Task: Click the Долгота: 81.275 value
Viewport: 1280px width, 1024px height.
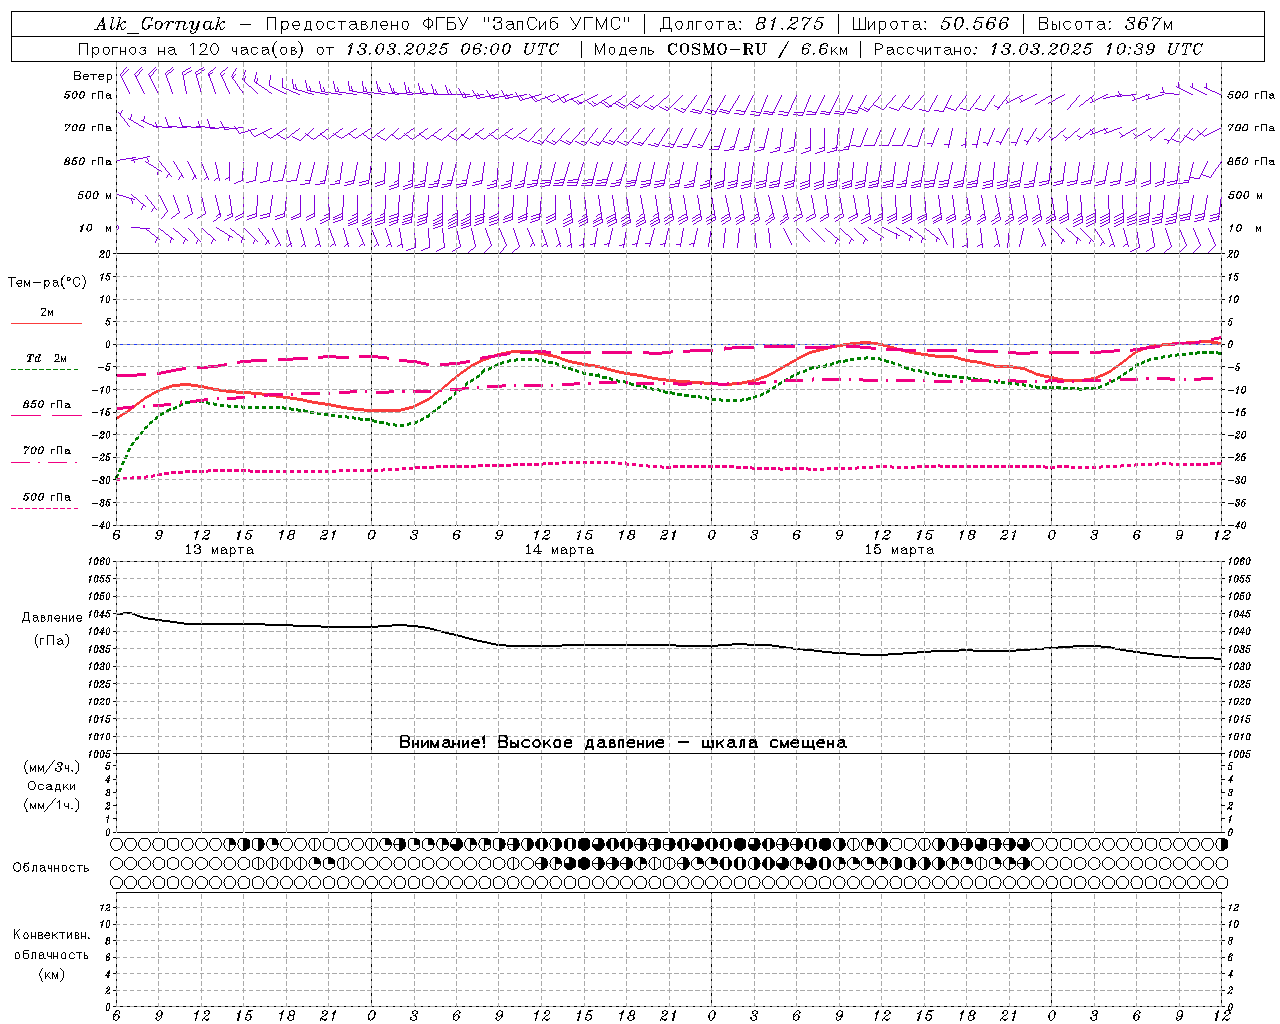Action: click(x=742, y=24)
